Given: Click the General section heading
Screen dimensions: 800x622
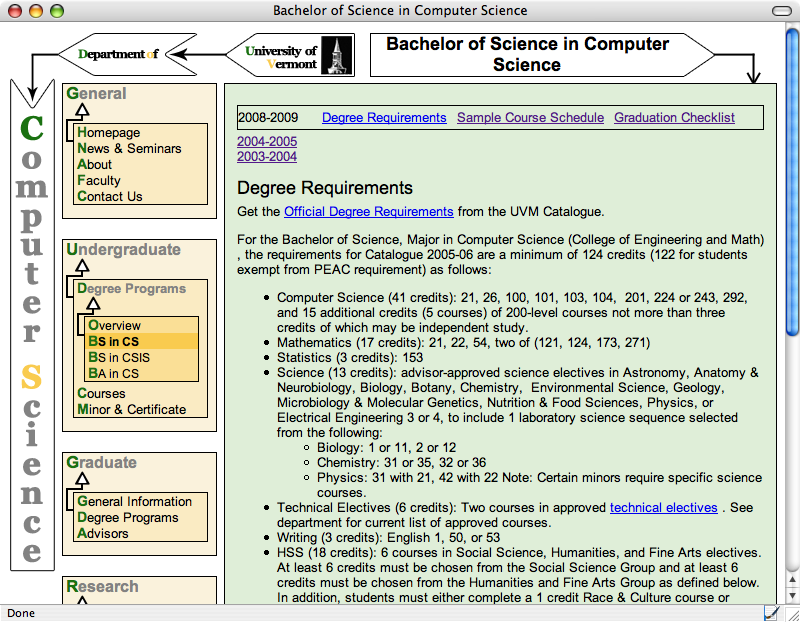Looking at the screenshot, I should (96, 93).
